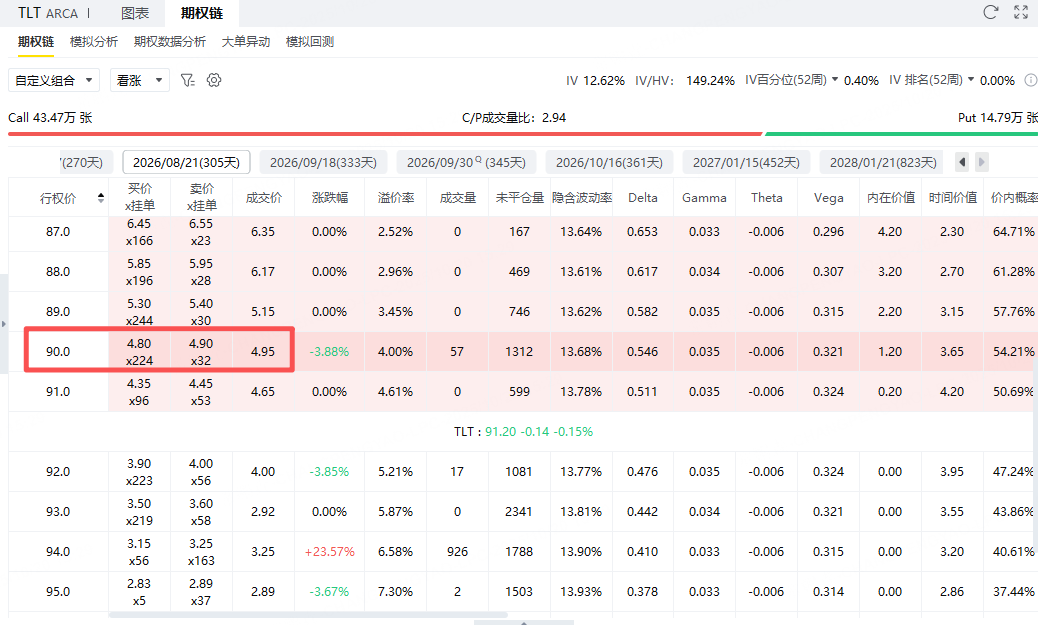The image size is (1038, 625).
Task: Click the next expiry dates arrow
Action: coord(982,162)
